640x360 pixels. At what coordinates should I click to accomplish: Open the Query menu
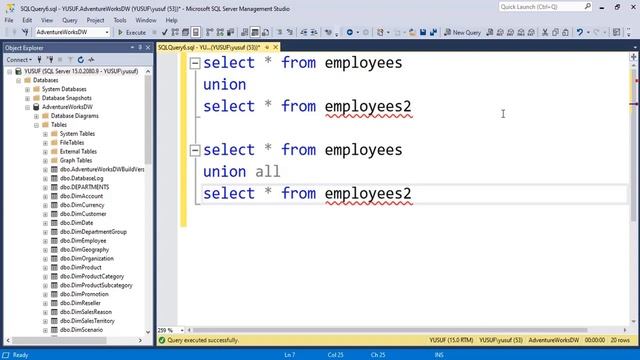coord(69,20)
